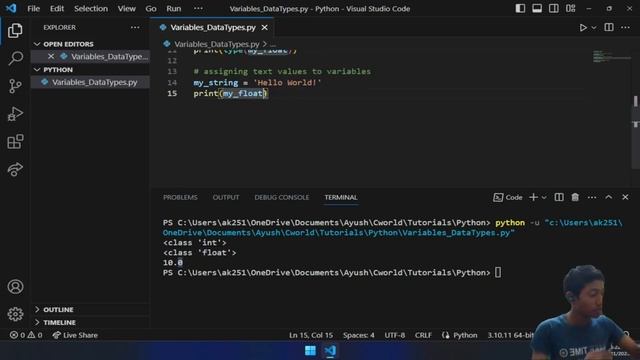Open the Explorer view in activity bar
The image size is (640, 360).
15,31
